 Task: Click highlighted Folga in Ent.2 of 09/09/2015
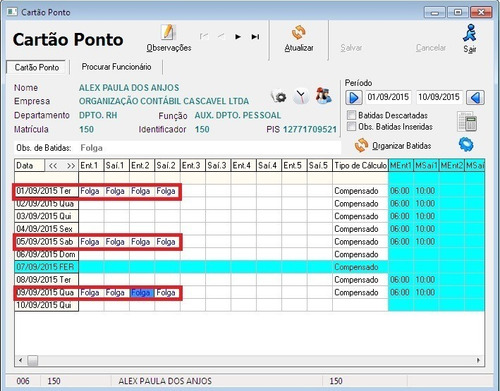click(x=142, y=293)
